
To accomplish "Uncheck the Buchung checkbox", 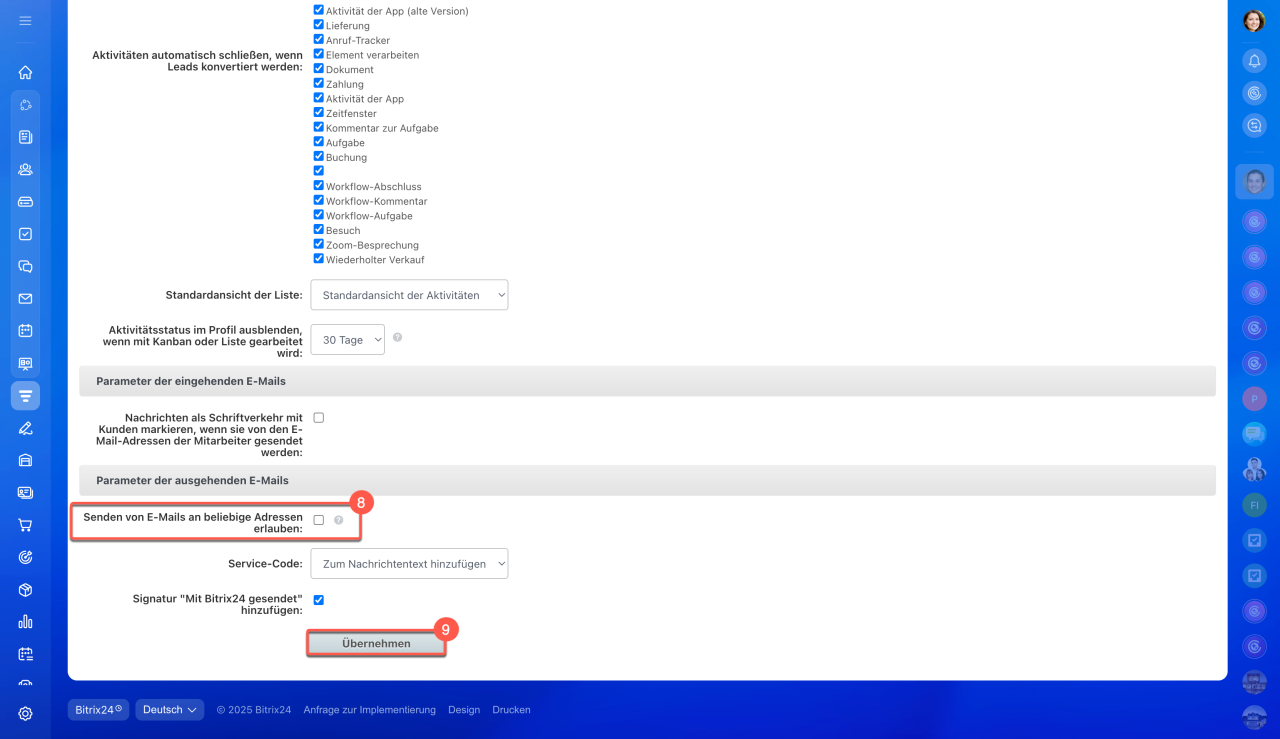I will click(318, 157).
